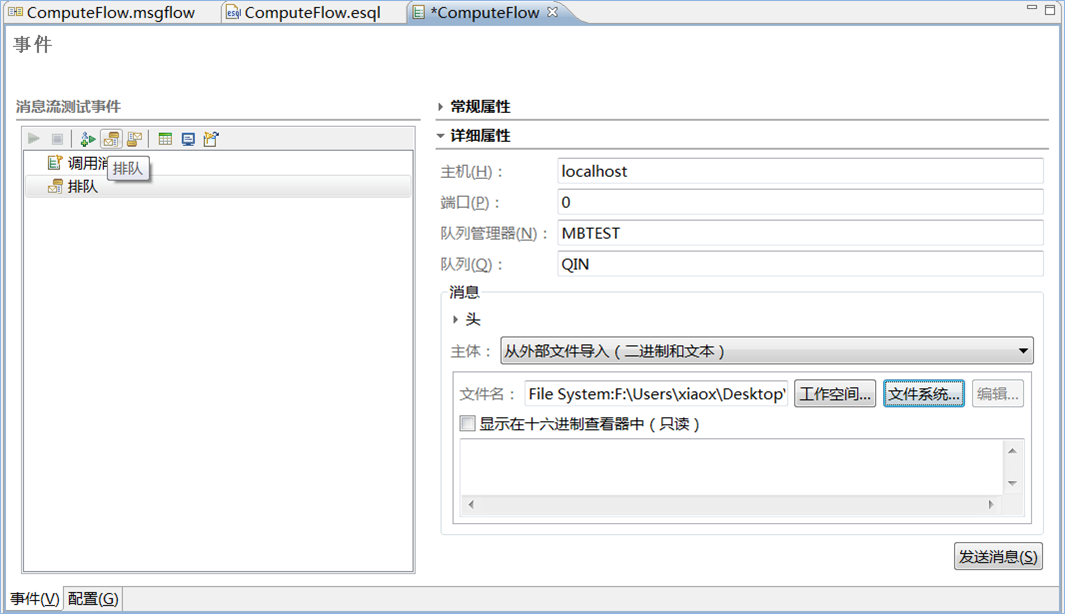
Task: Close the *ComputeFlow tab
Action: pyautogui.click(x=552, y=12)
